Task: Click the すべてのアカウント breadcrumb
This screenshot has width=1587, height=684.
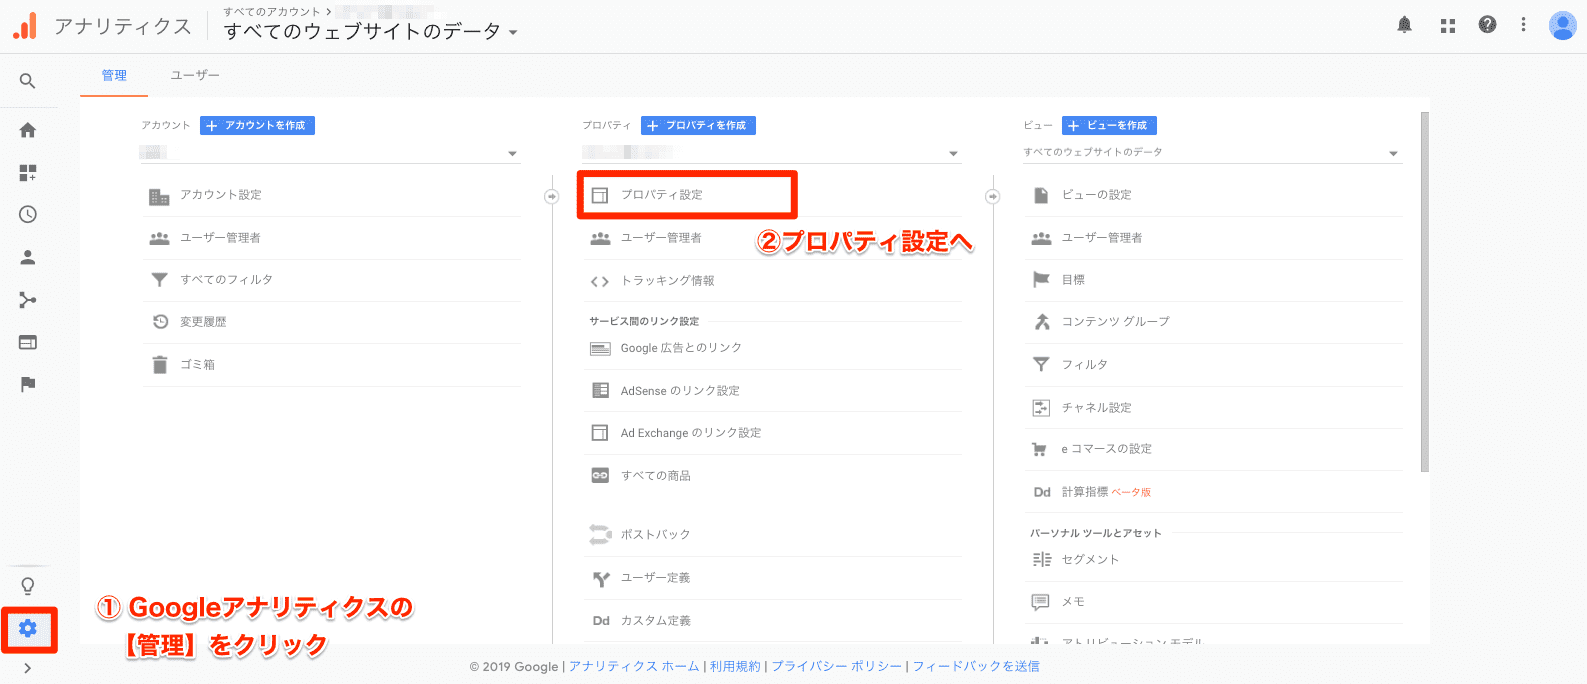Action: 272,11
